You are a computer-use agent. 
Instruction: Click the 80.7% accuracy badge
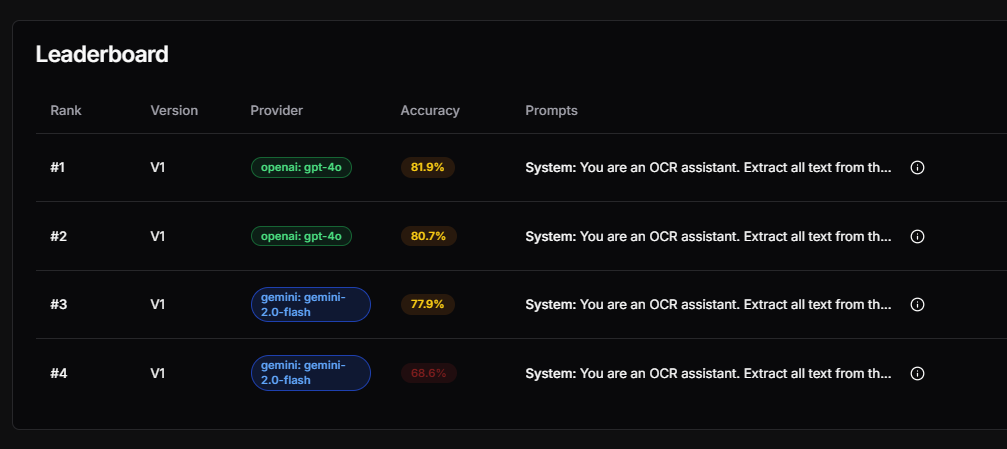click(428, 236)
